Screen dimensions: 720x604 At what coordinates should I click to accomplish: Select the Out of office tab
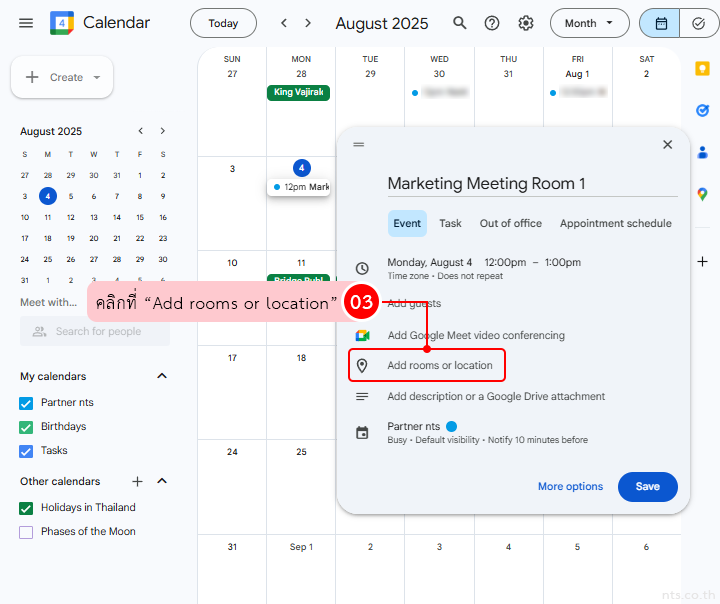(x=511, y=224)
